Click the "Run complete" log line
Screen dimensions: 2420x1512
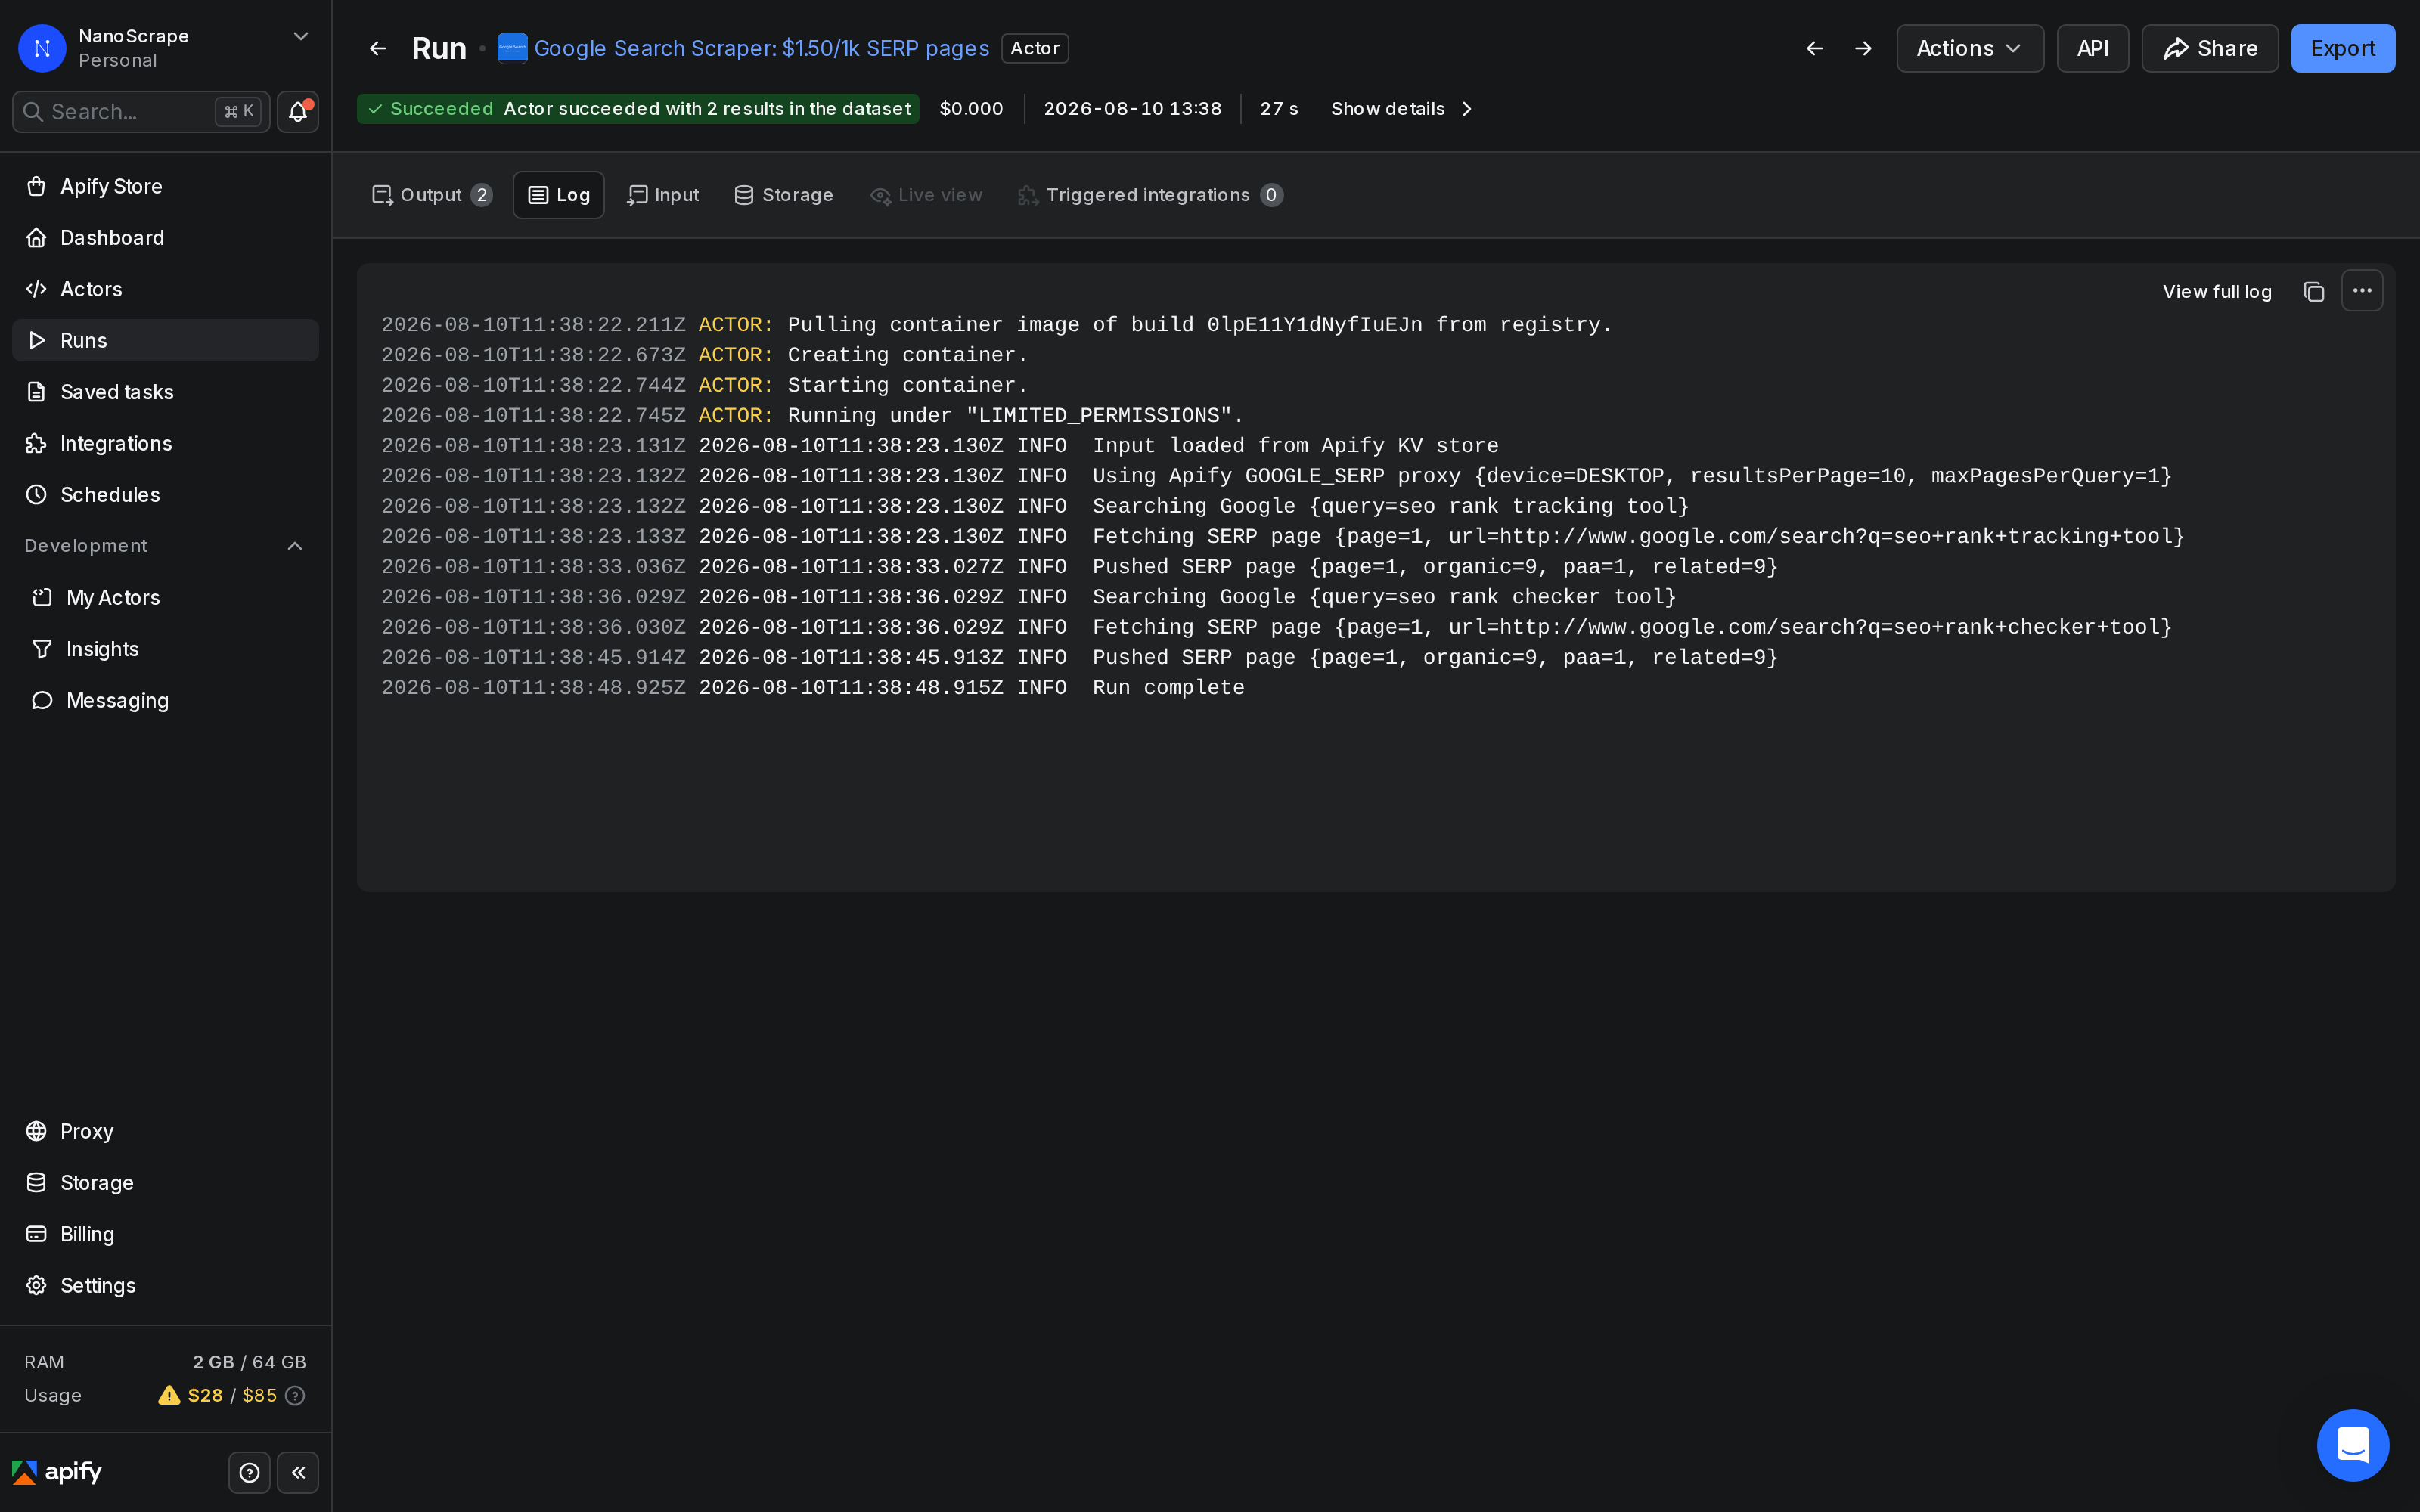(813, 687)
